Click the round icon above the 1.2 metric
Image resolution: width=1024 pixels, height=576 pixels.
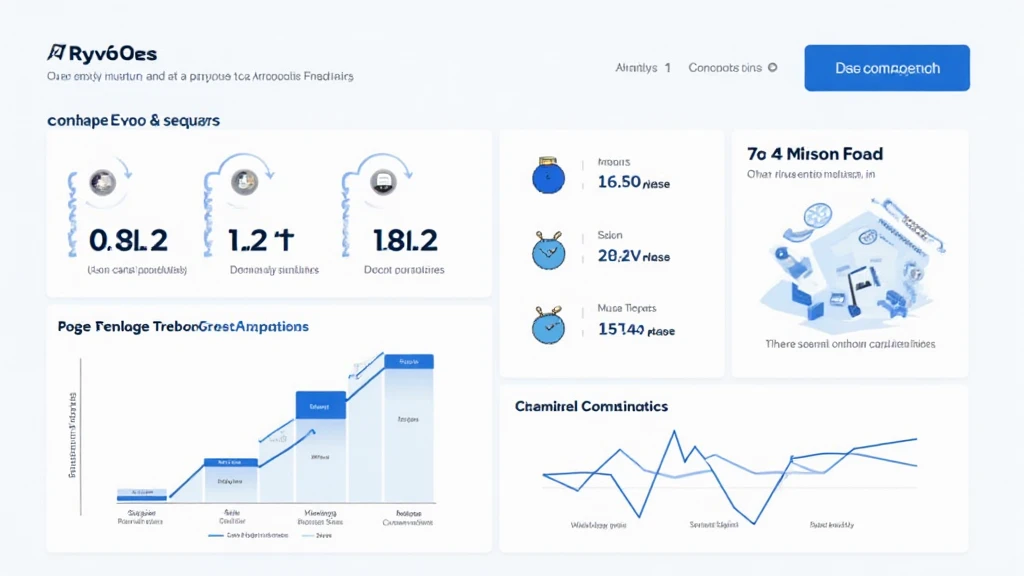point(245,182)
